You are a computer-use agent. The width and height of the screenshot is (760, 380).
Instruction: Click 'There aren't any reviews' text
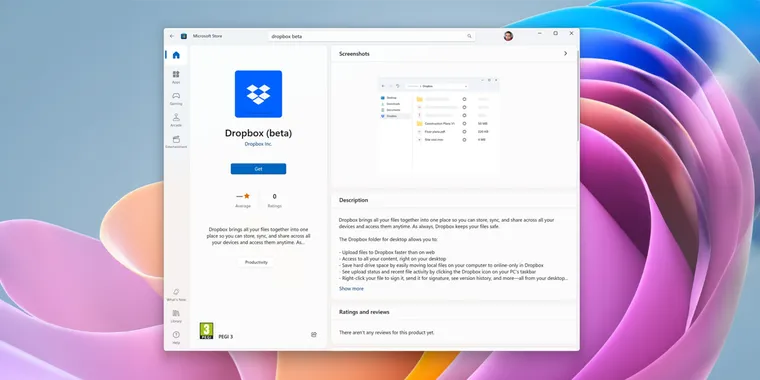coord(387,332)
